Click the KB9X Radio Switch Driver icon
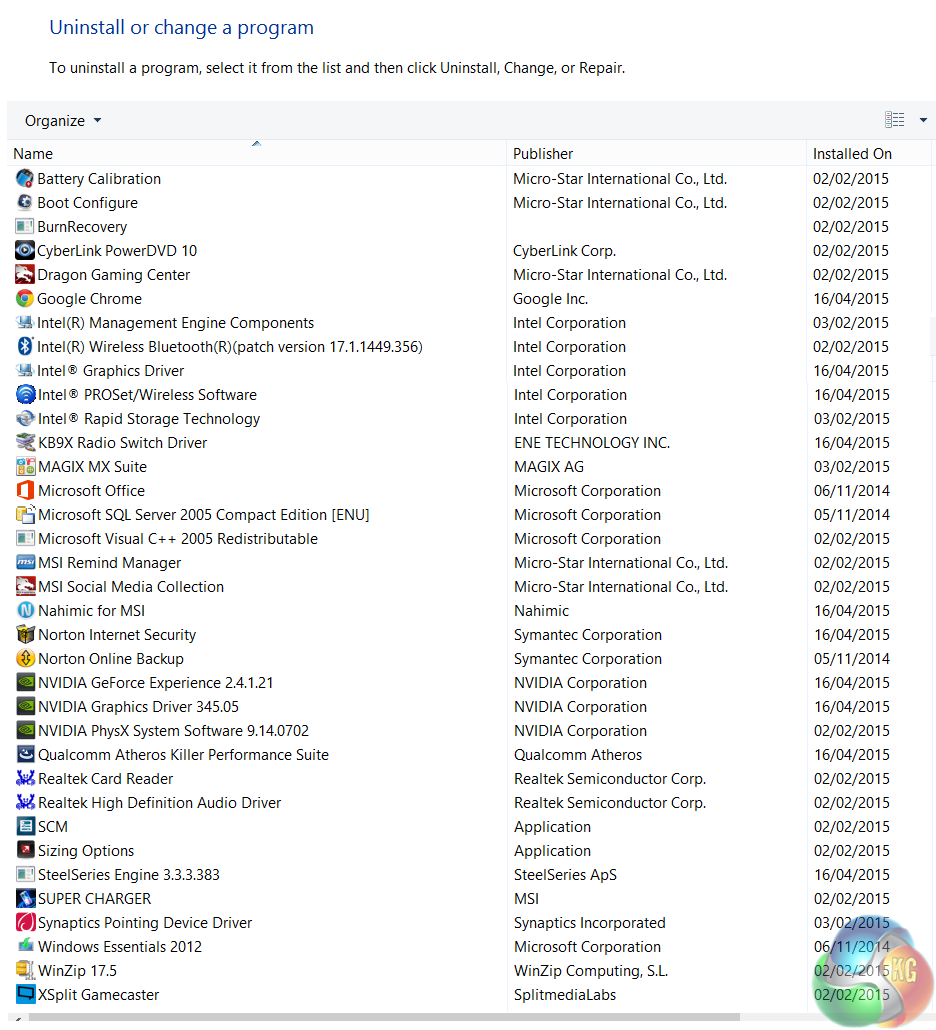This screenshot has height=1030, width=936. (x=26, y=442)
